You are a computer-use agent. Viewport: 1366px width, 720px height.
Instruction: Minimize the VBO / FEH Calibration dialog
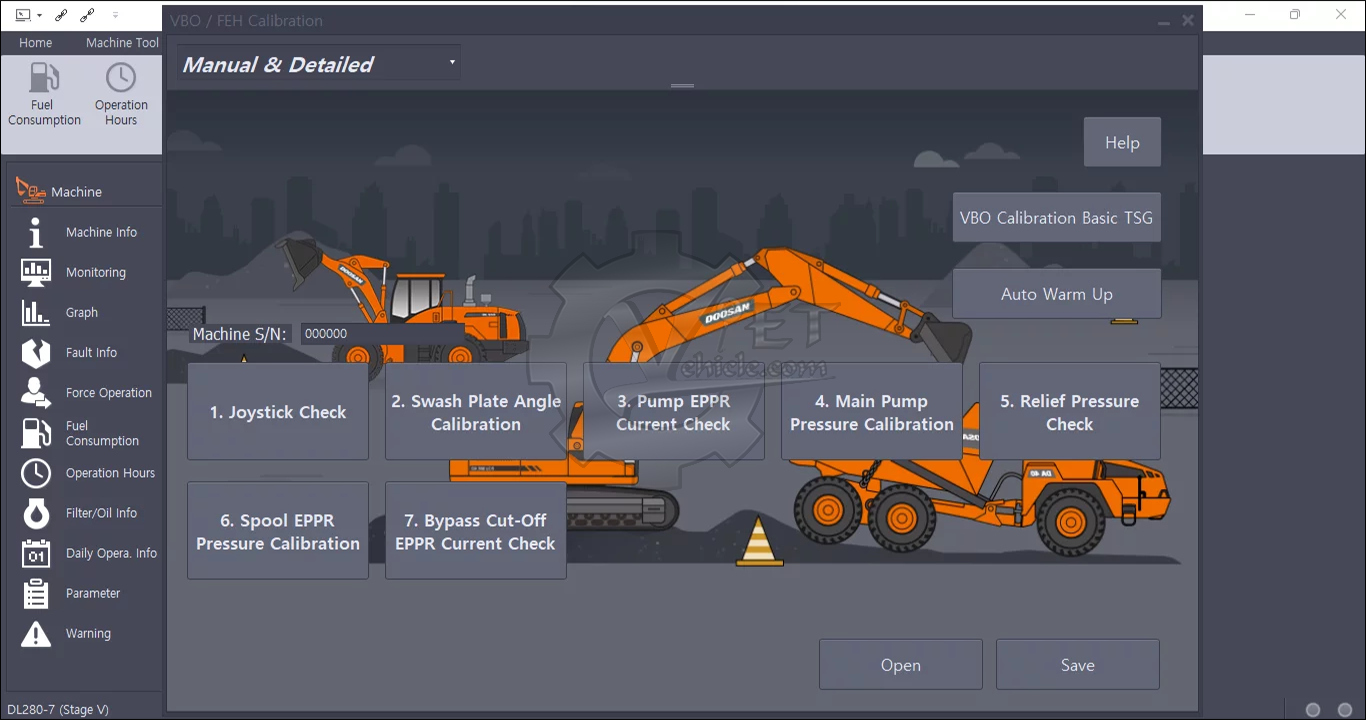[x=1163, y=20]
